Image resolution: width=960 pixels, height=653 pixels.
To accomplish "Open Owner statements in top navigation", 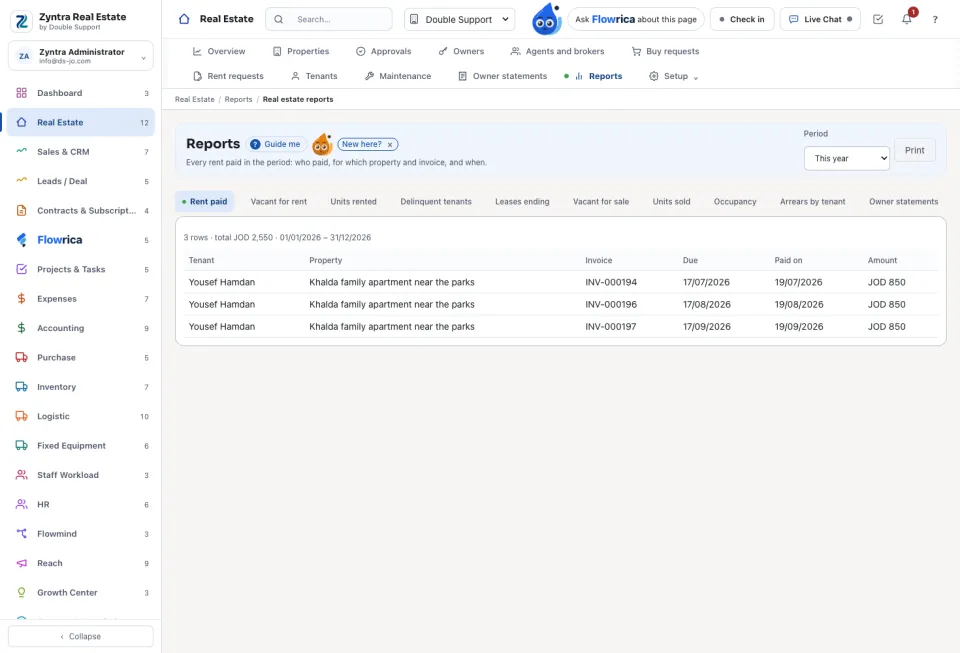I will pos(502,76).
